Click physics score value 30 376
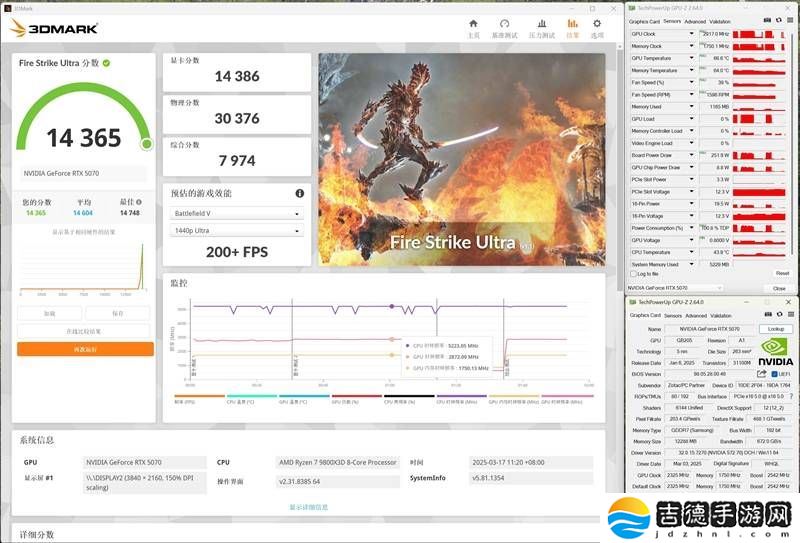800x543 pixels. (x=237, y=118)
